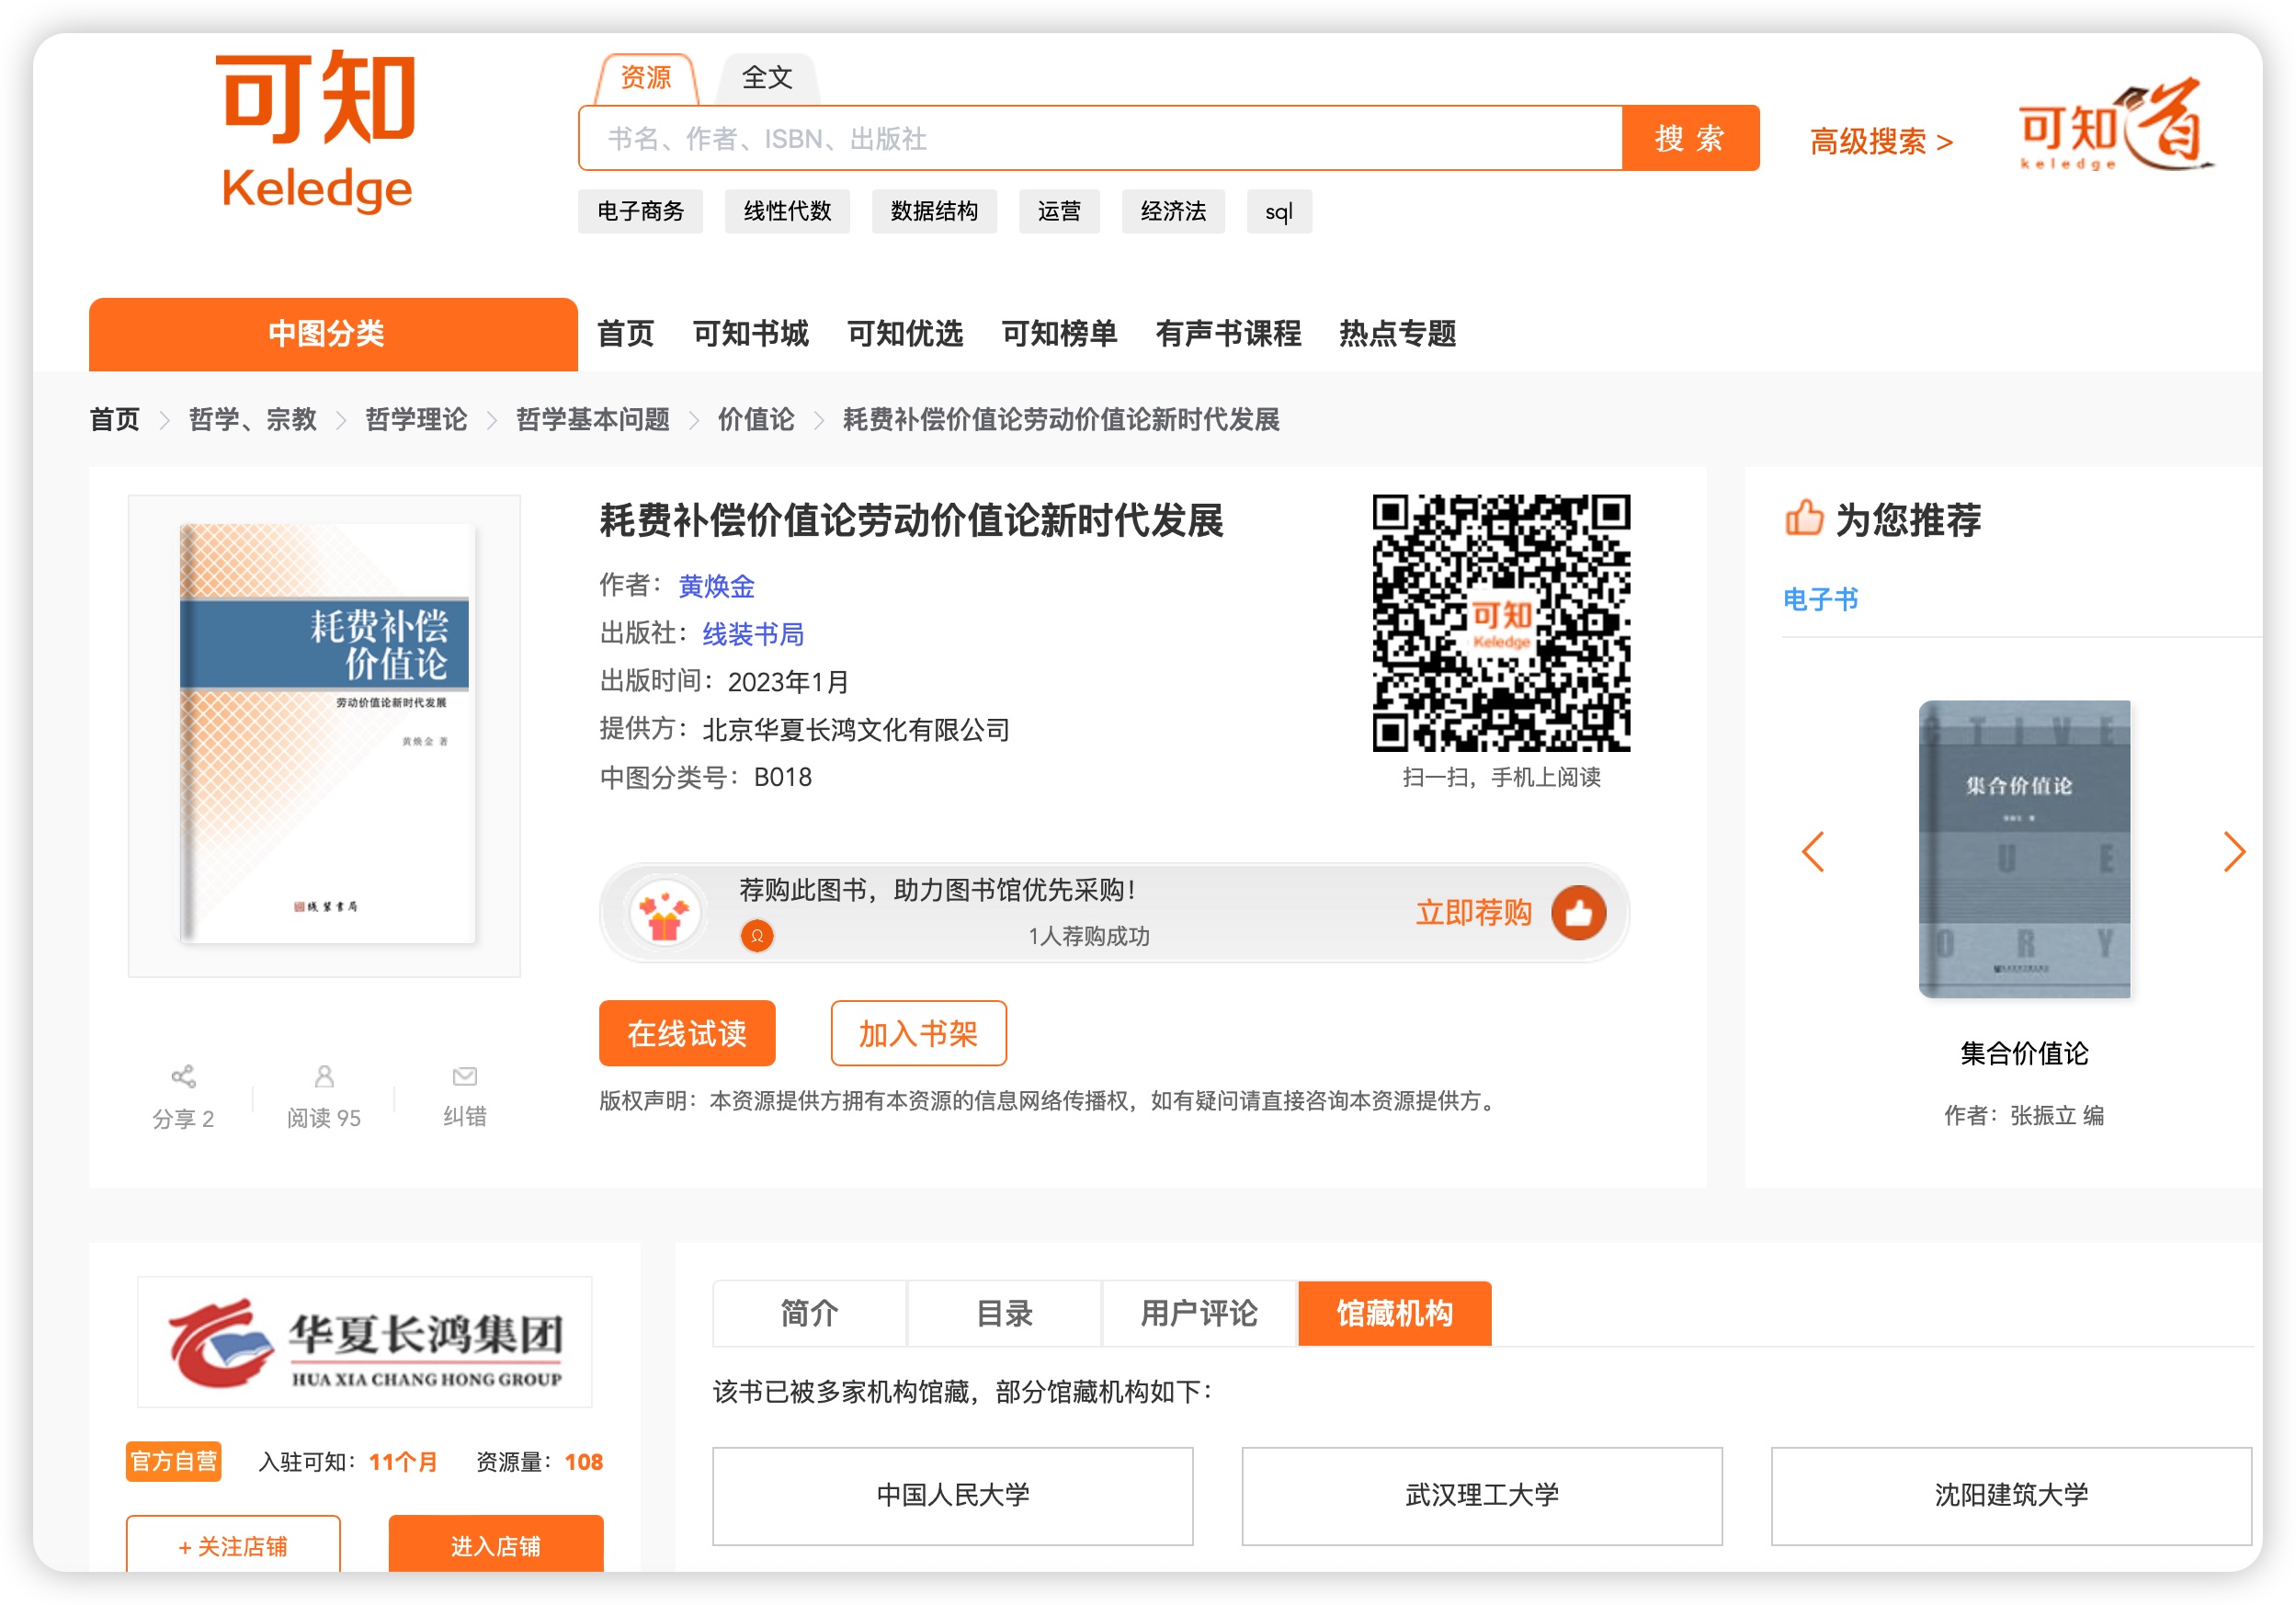
Task: Click the 集合价值论 book title
Action: (x=2024, y=1053)
